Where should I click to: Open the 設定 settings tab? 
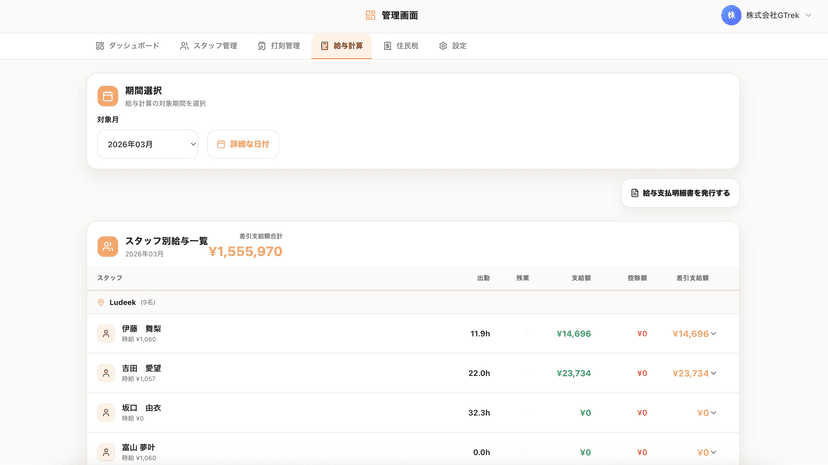pos(452,46)
